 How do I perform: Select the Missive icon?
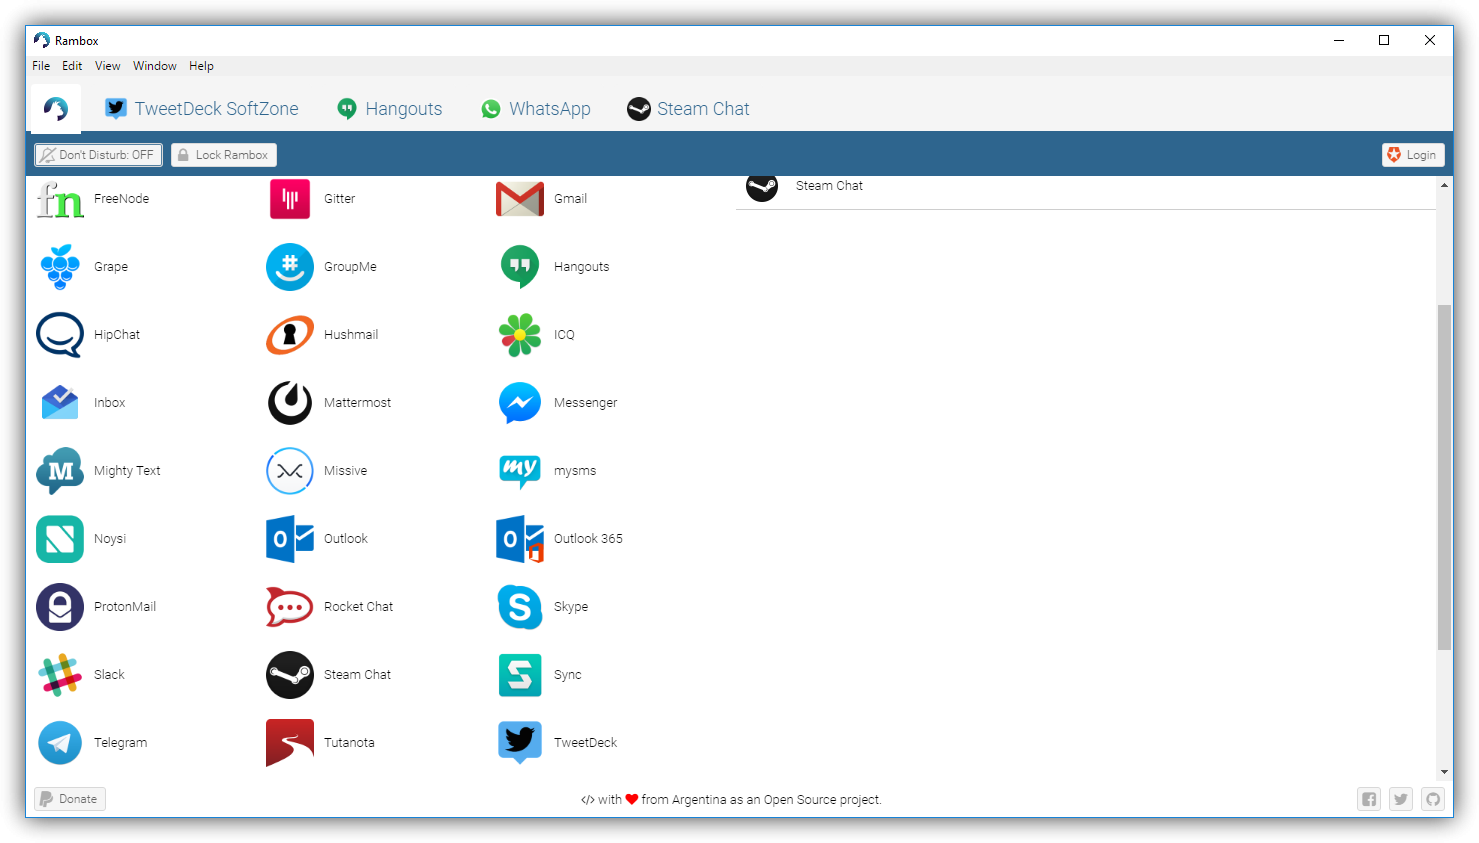point(290,471)
